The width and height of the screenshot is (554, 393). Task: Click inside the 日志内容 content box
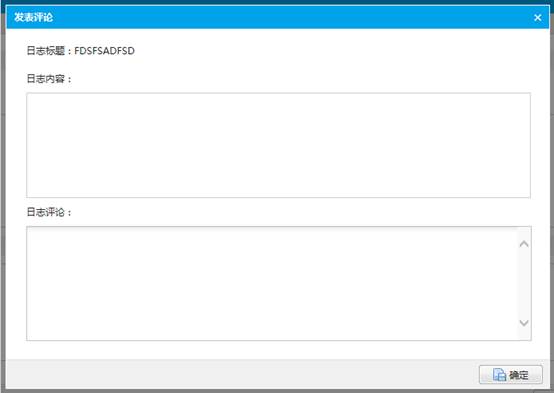(278, 145)
